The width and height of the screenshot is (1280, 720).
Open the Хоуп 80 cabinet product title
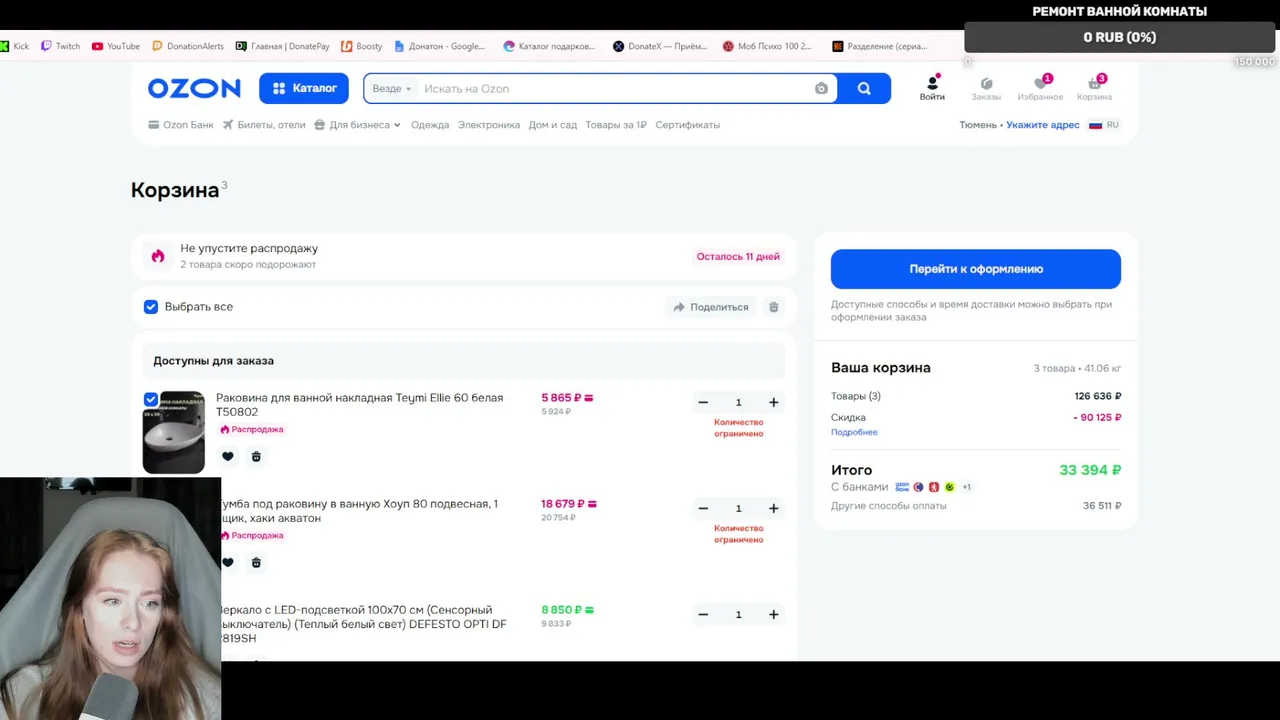point(359,511)
